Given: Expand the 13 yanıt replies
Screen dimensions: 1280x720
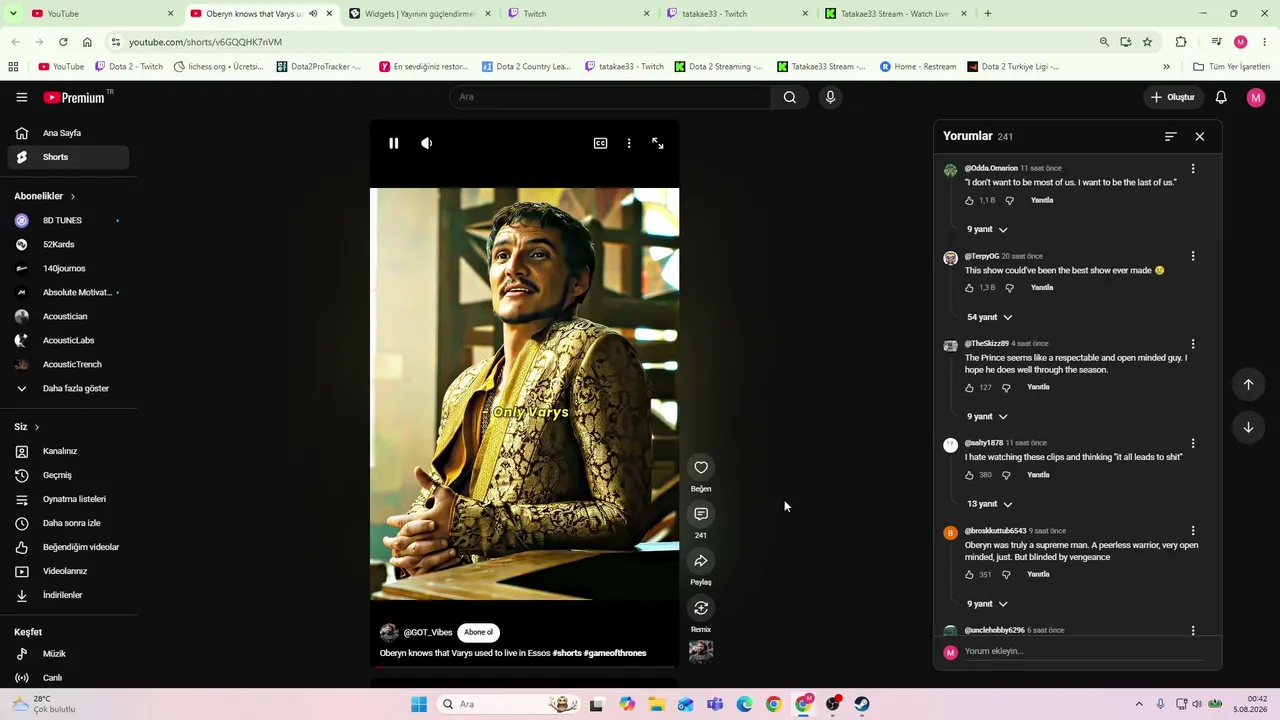Looking at the screenshot, I should pos(990,504).
